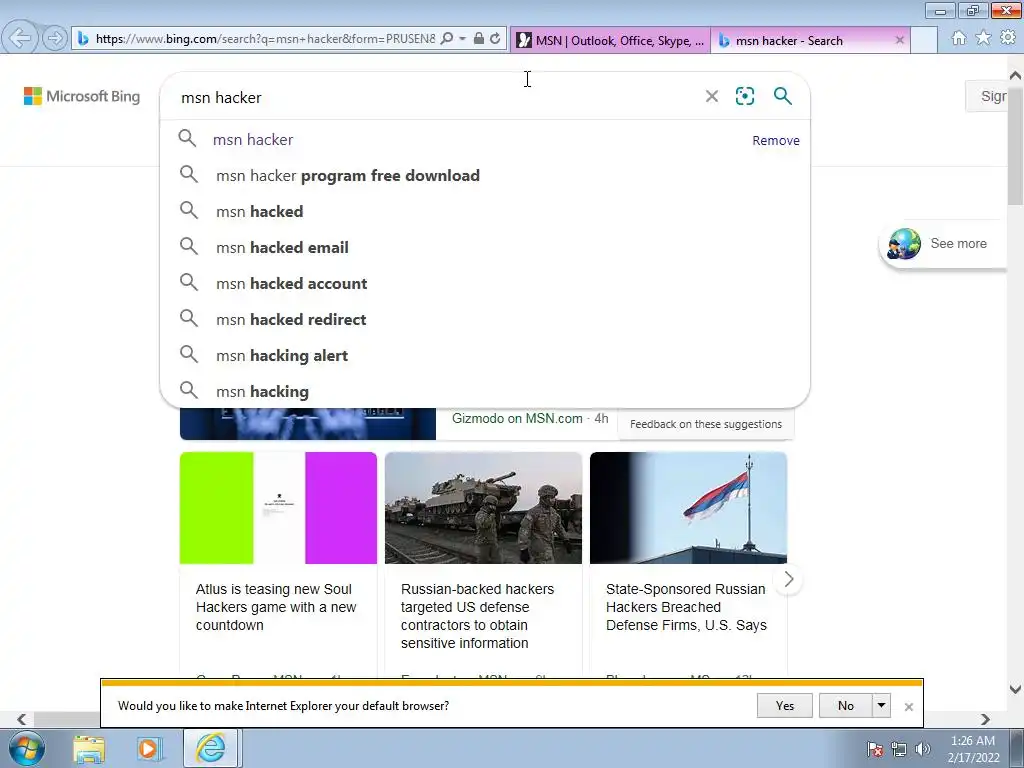Open the Russian flag news thumbnail
Image resolution: width=1024 pixels, height=768 pixels.
click(x=688, y=508)
